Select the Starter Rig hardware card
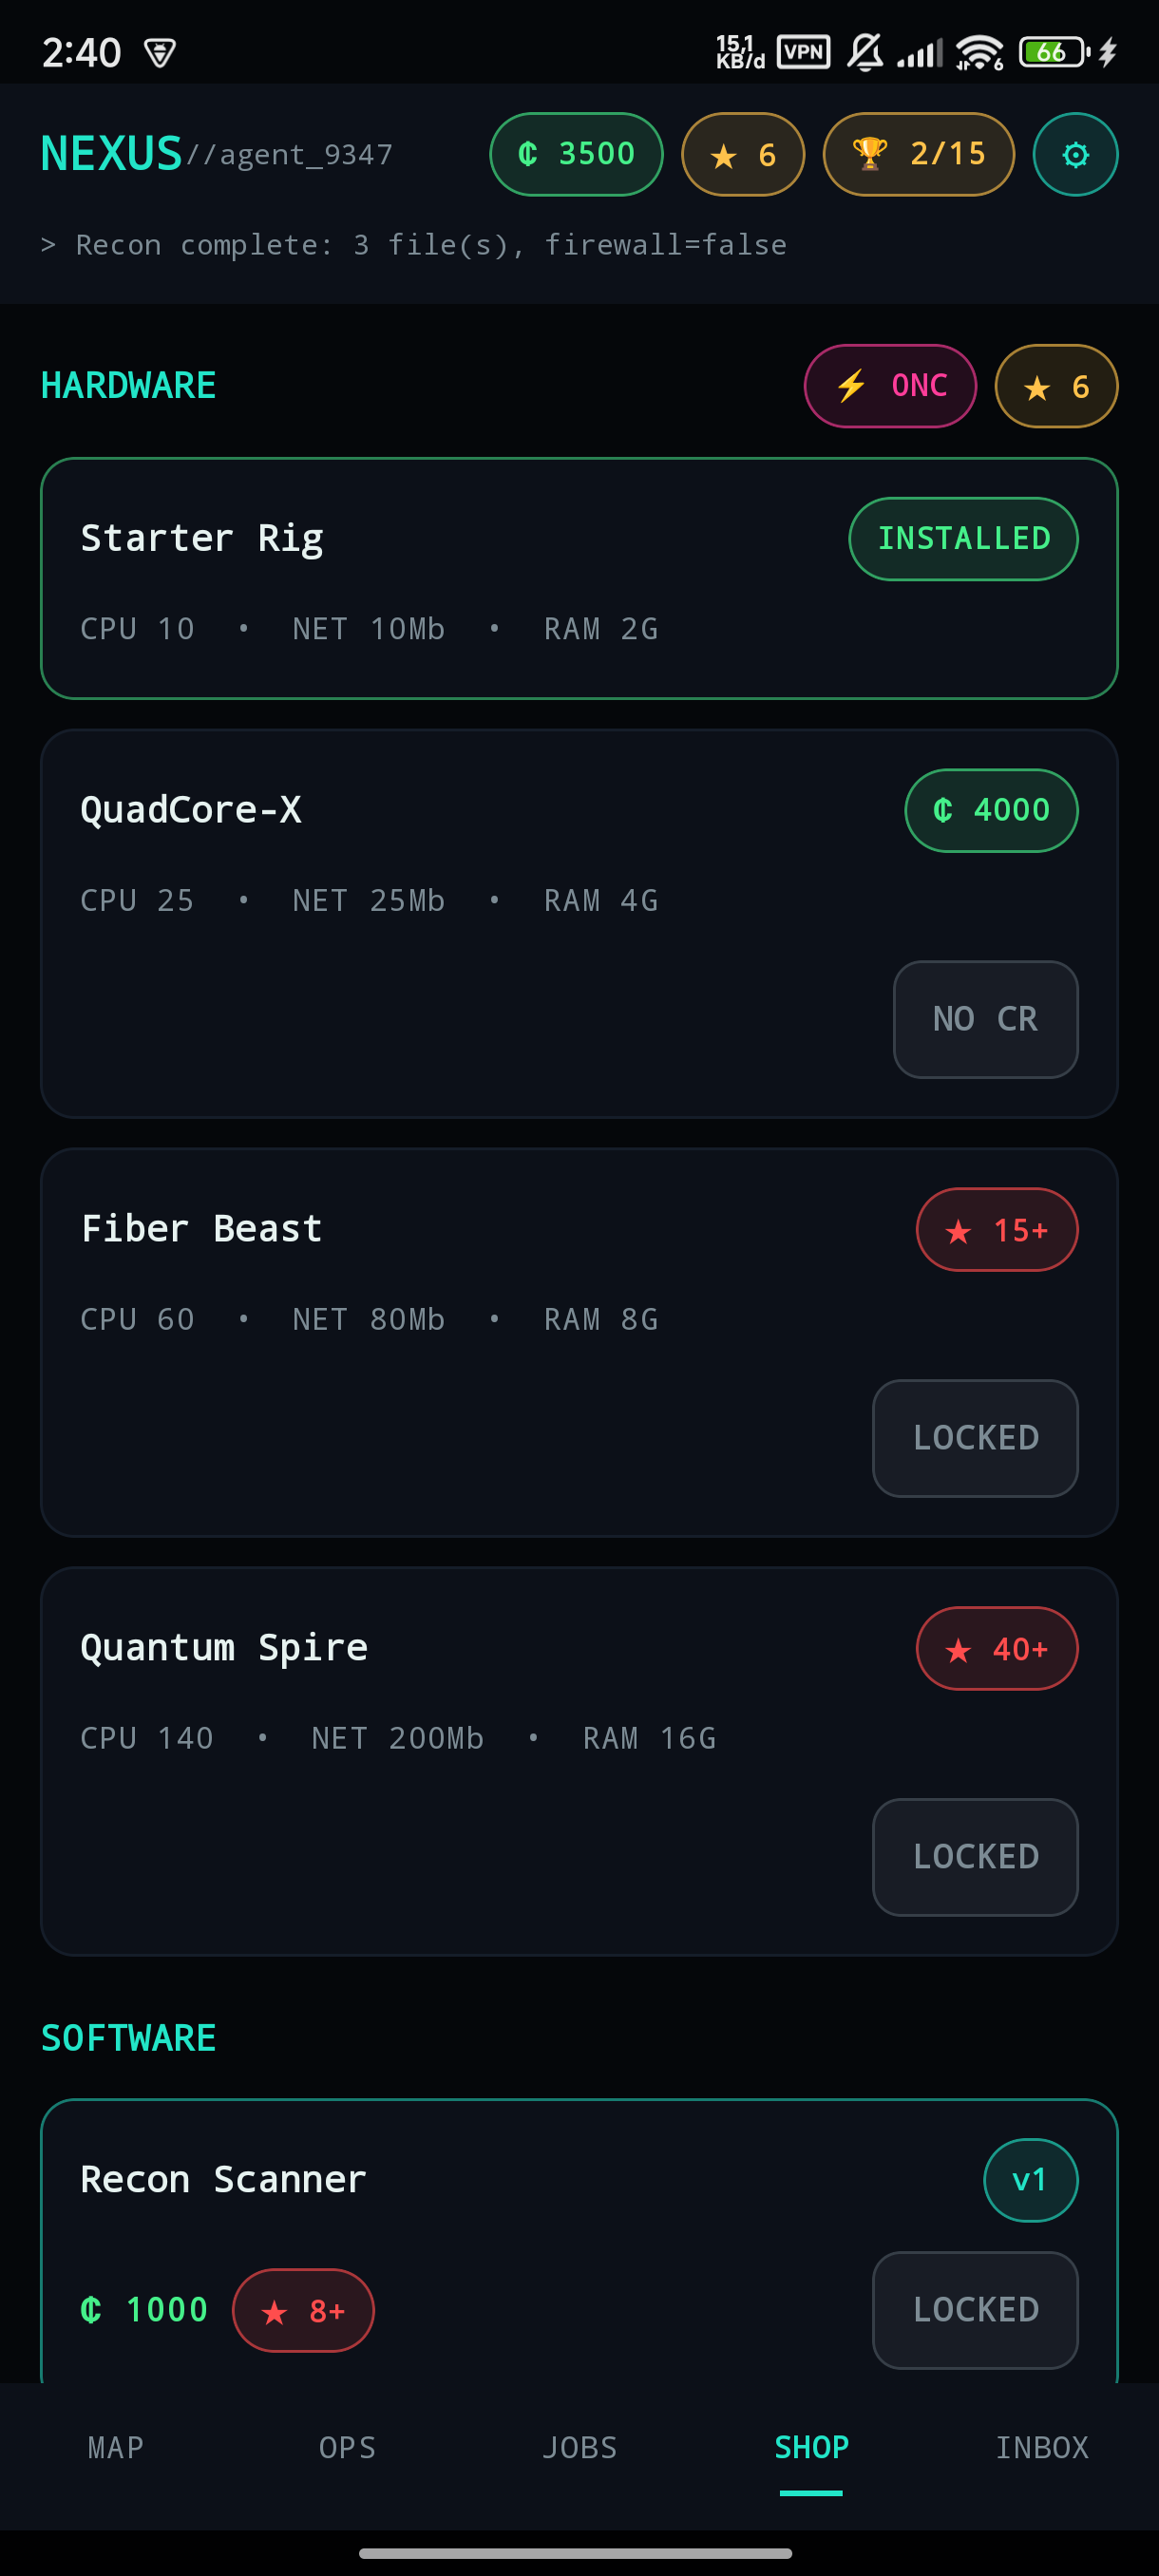Viewport: 1159px width, 2576px height. click(579, 578)
